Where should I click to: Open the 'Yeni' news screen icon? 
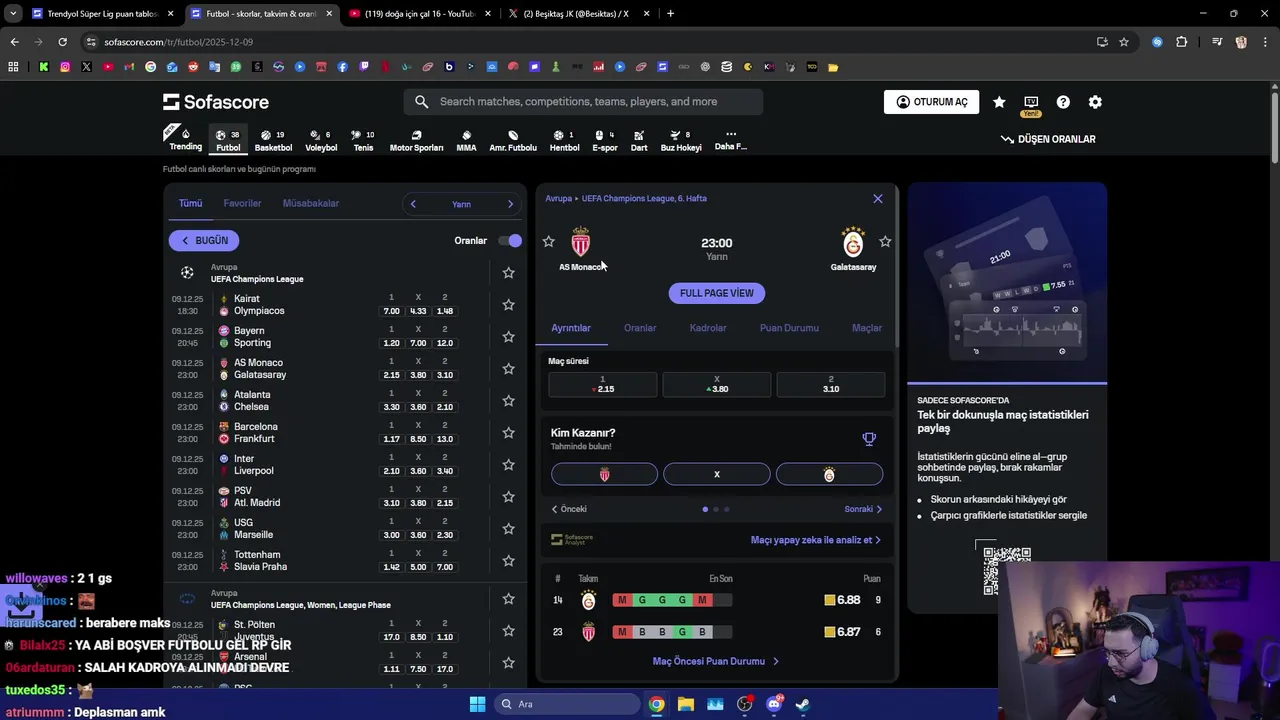(x=1031, y=105)
